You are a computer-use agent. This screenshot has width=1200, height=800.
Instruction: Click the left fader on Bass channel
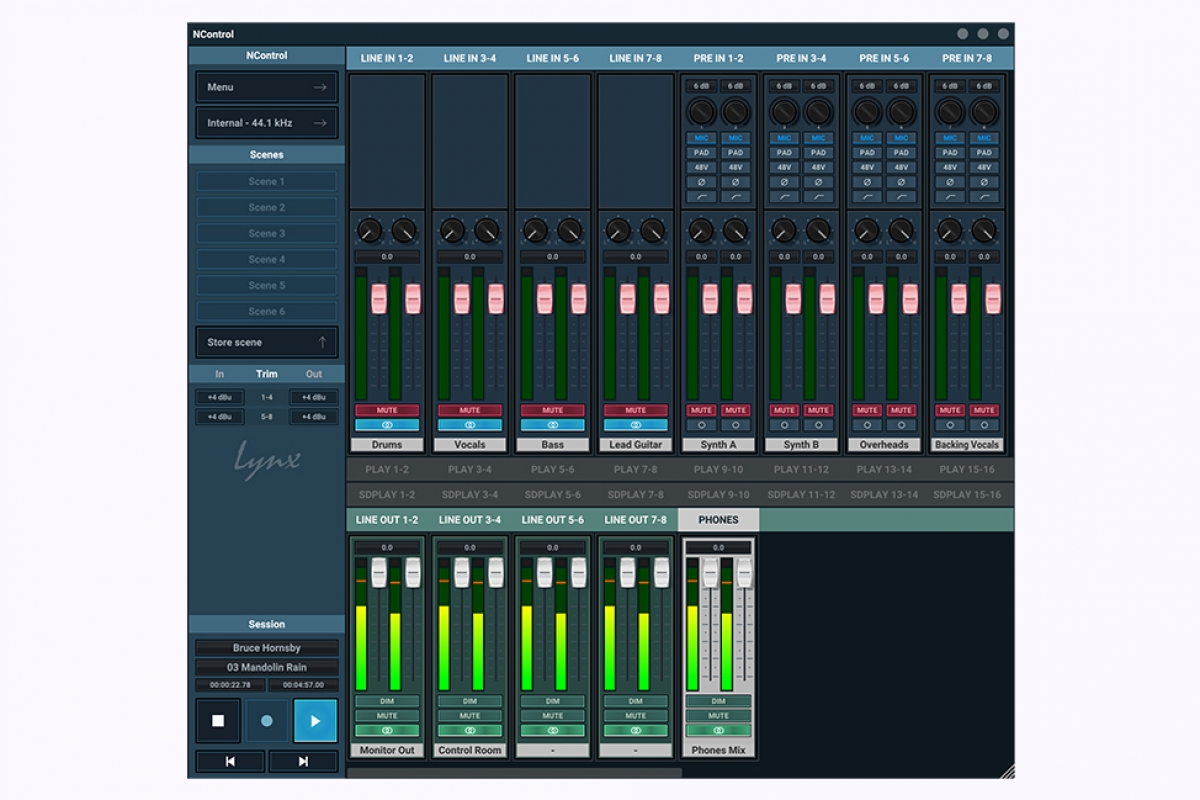[544, 298]
